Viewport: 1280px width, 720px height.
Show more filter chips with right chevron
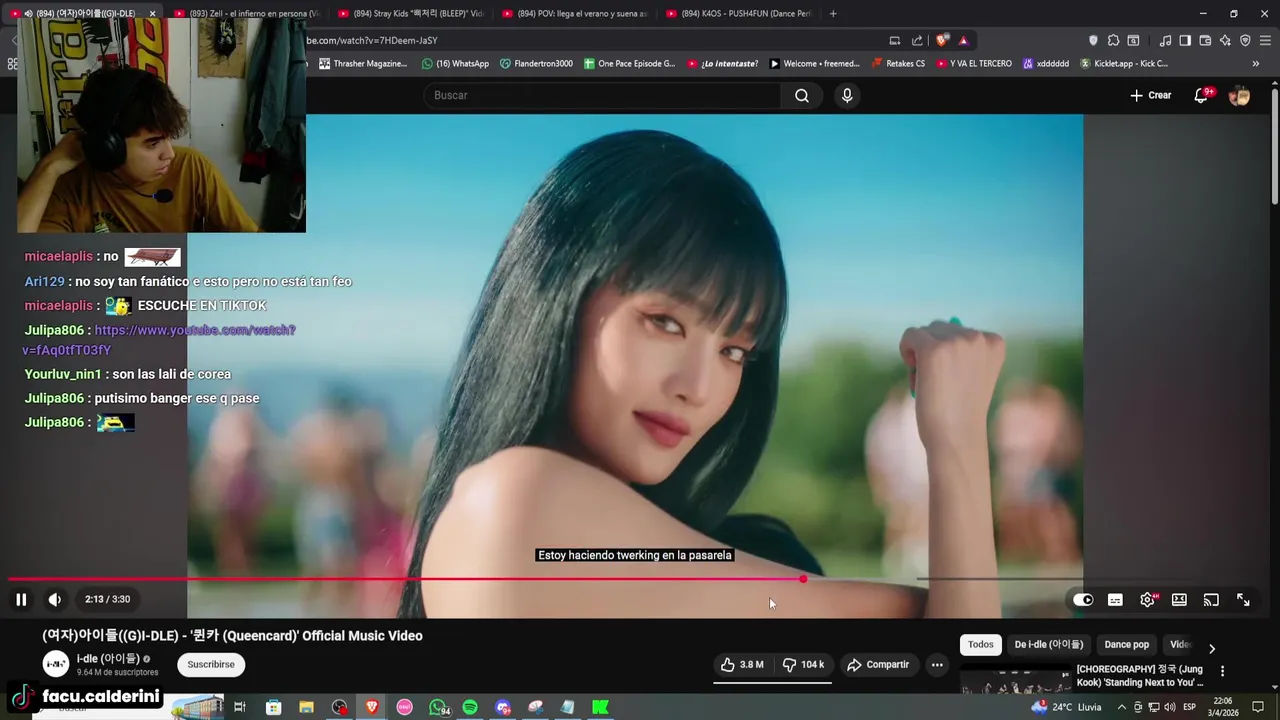pos(1212,648)
